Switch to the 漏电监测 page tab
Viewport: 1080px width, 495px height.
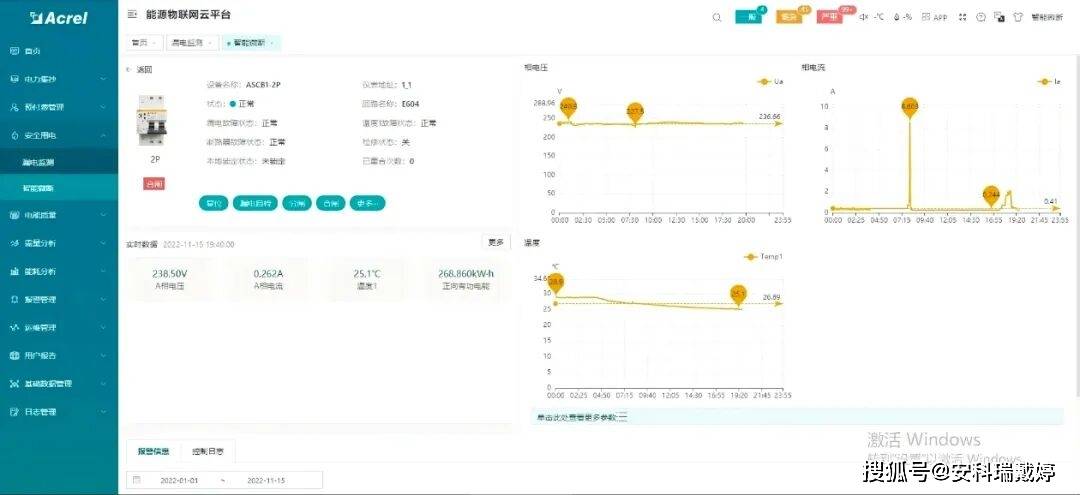192,43
